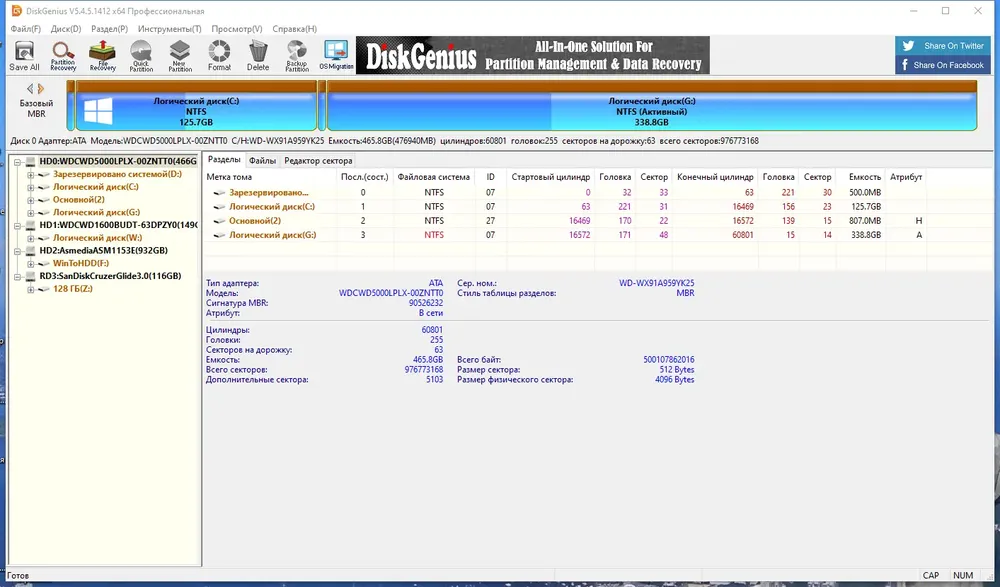Click the DiskGenius banner advertisement

[533, 56]
